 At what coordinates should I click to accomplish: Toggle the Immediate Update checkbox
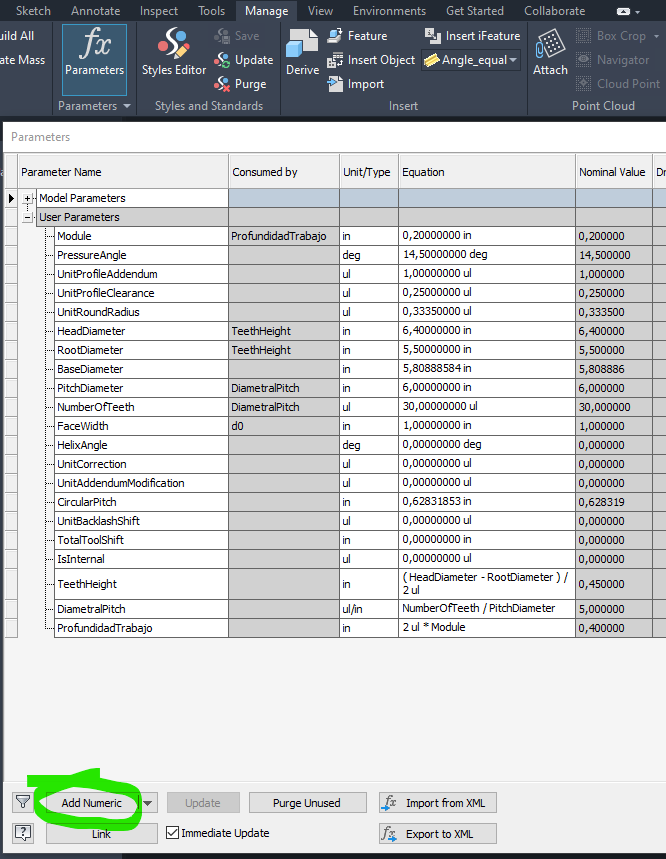[x=173, y=833]
